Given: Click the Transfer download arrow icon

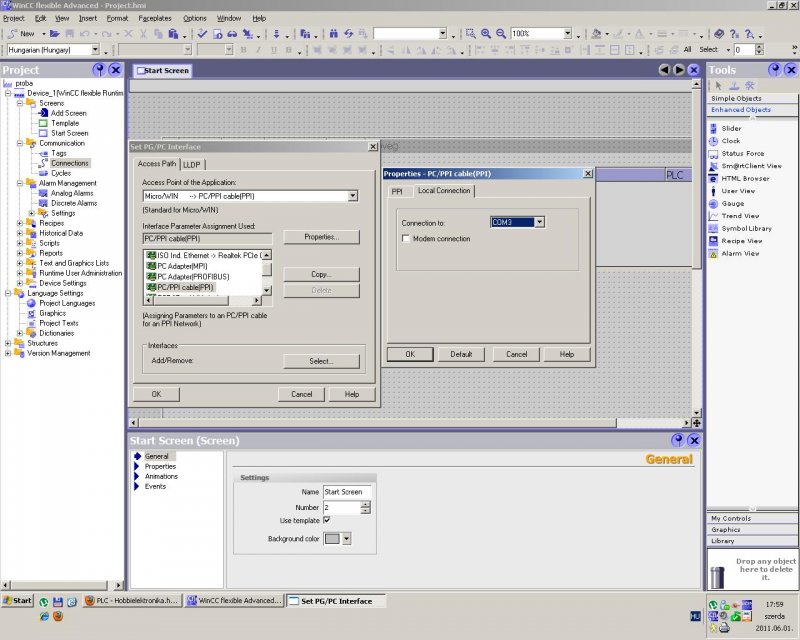Looking at the screenshot, I should [x=277, y=34].
